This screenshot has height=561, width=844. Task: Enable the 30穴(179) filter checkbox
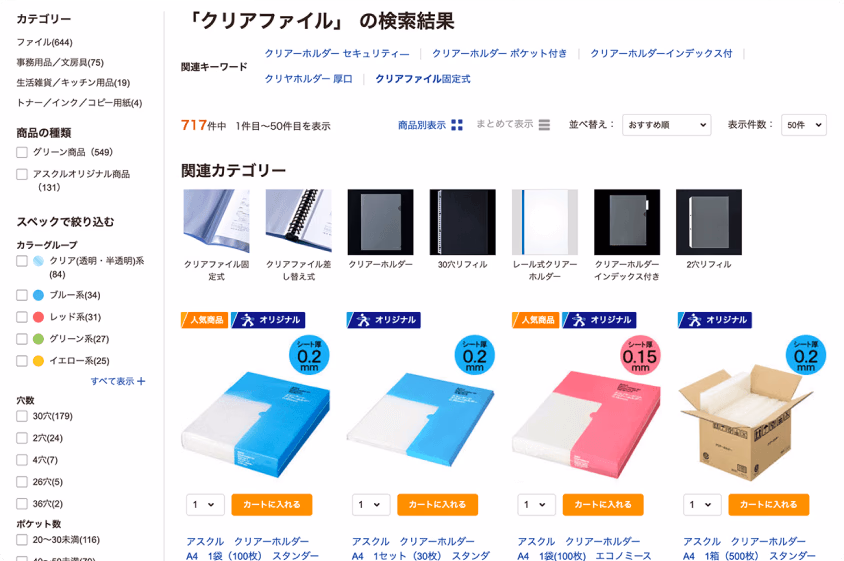click(22, 416)
